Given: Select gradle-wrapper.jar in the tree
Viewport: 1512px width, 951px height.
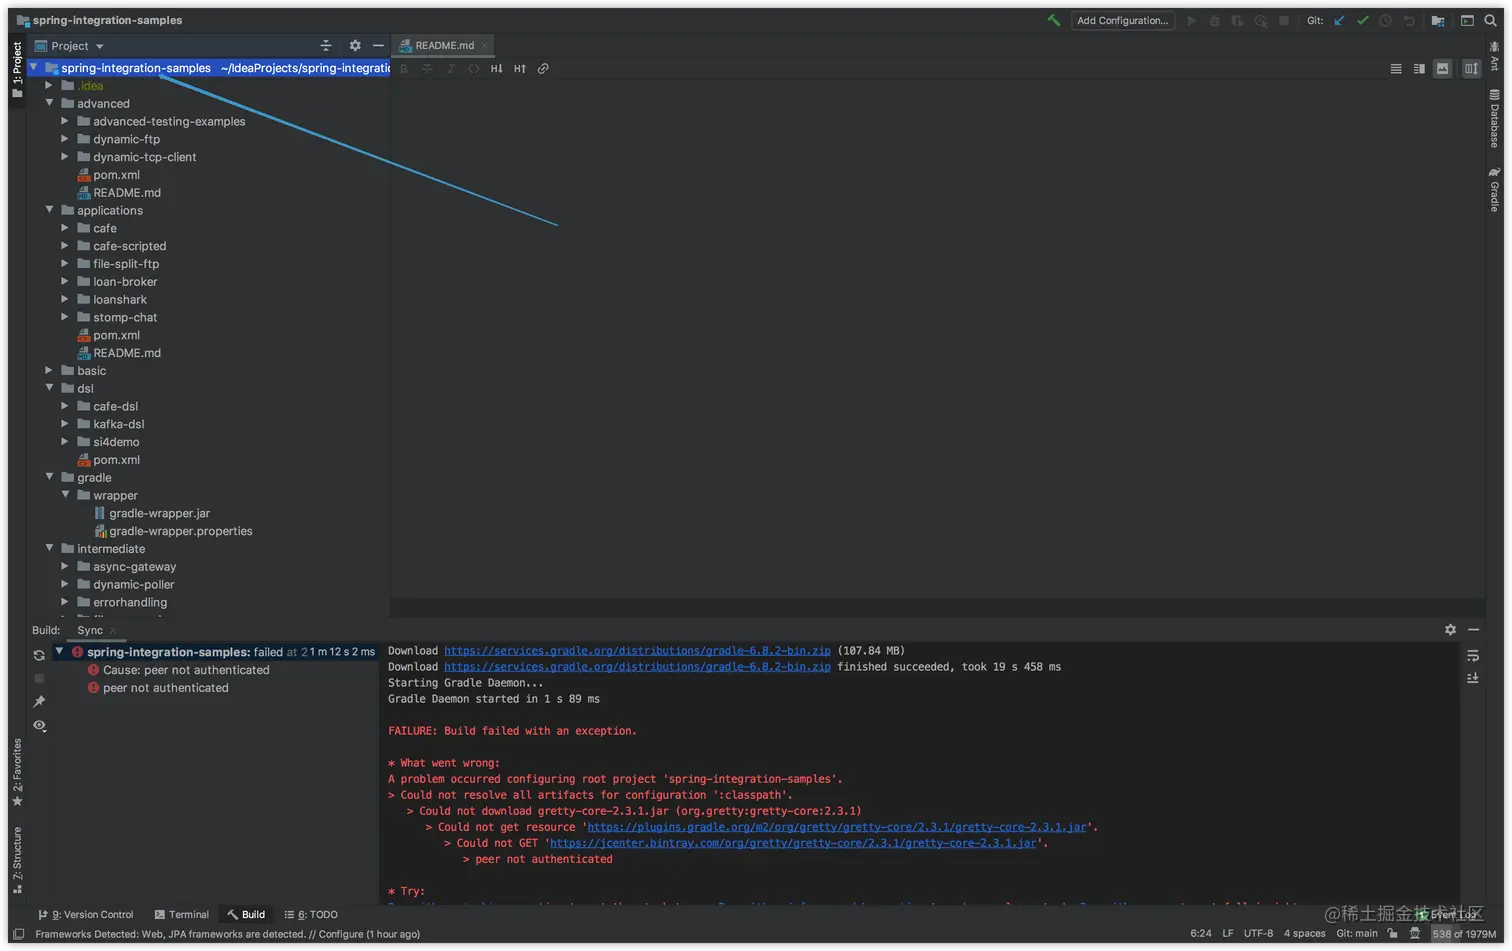Looking at the screenshot, I should (159, 513).
